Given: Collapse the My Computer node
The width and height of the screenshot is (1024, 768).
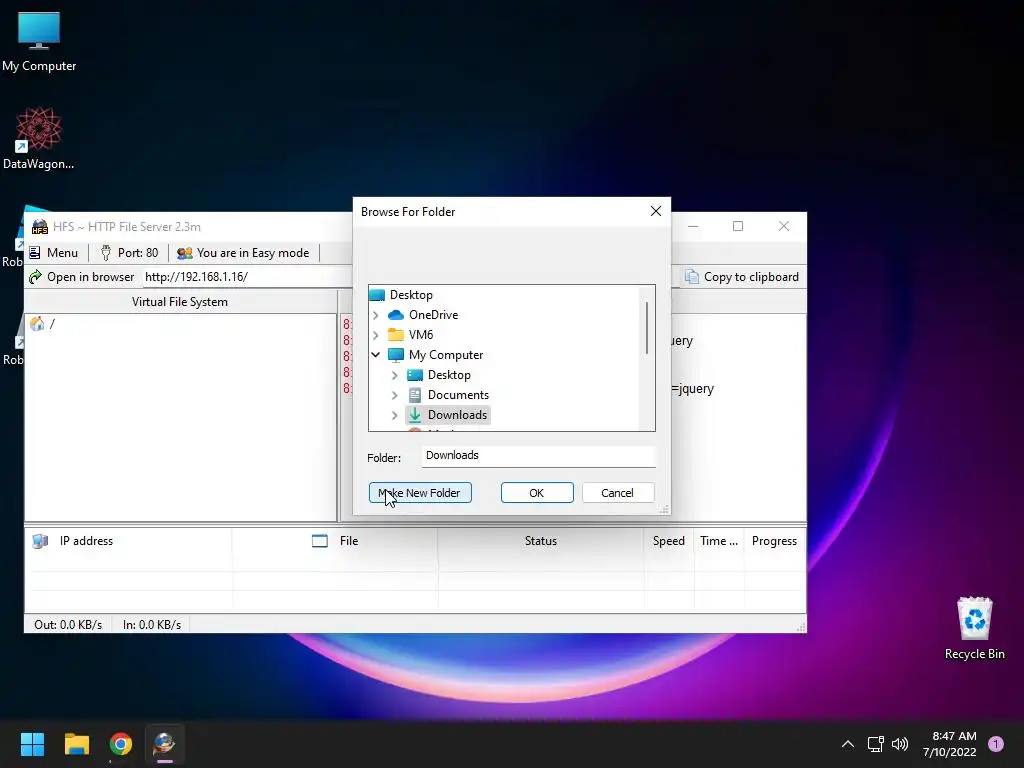Looking at the screenshot, I should 376,355.
